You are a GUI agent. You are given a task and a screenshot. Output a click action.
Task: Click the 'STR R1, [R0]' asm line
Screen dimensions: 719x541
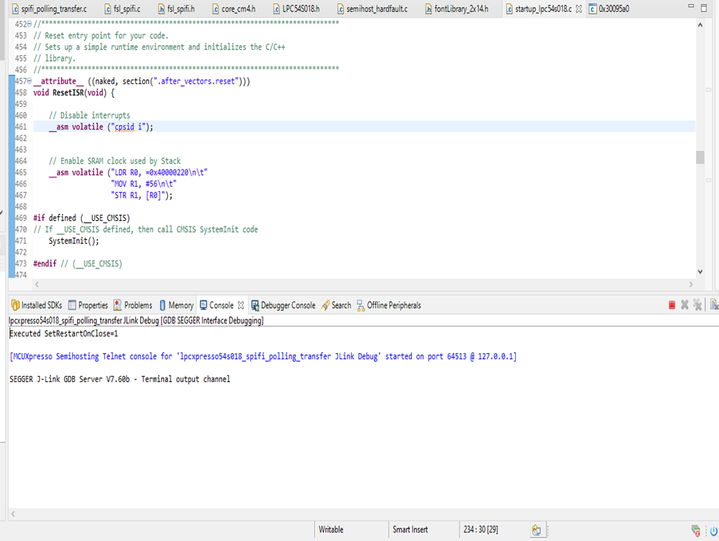tap(142, 195)
